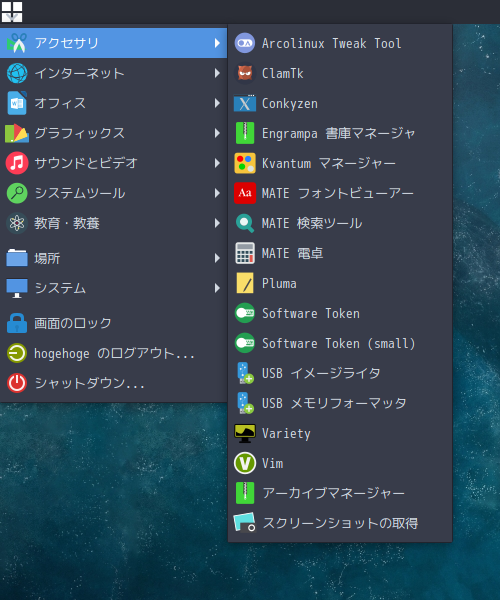The height and width of the screenshot is (600, 500).
Task: Expand the システムツール submenu arrow
Action: pos(217,193)
